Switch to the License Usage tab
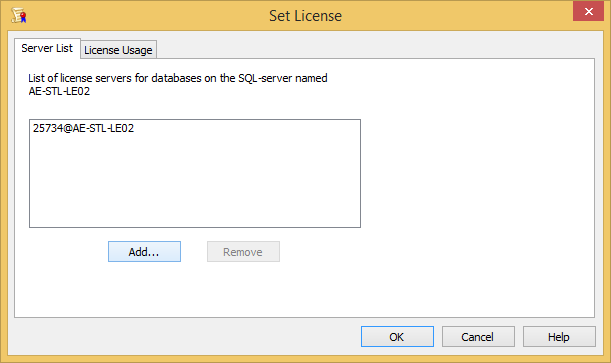 [x=118, y=50]
